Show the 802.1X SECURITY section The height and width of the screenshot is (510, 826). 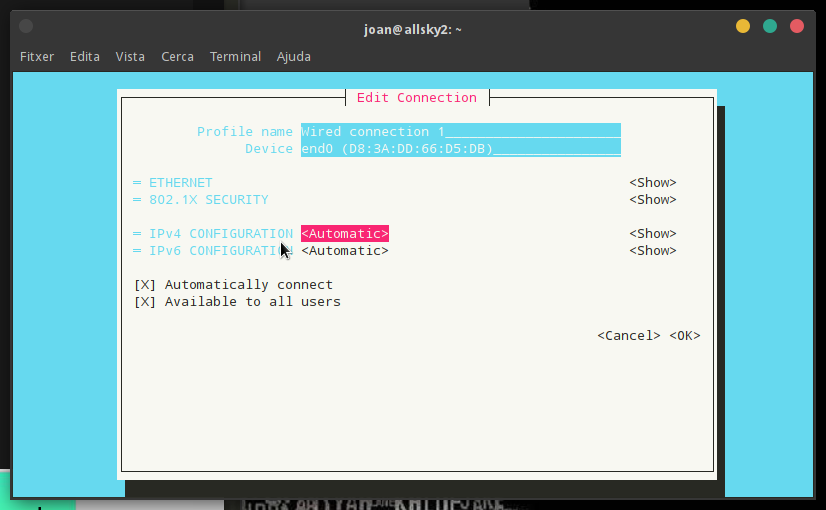click(x=653, y=200)
